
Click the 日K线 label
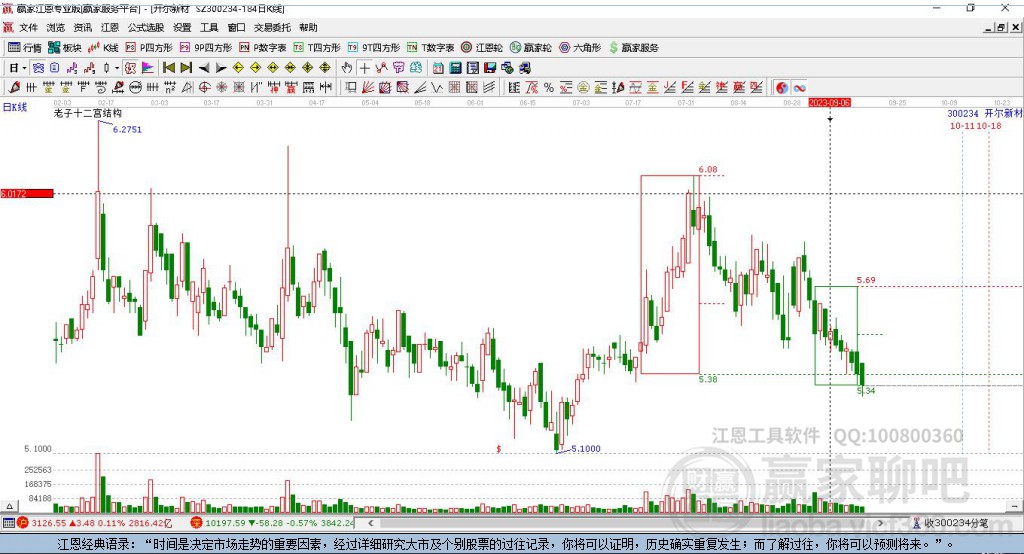pyautogui.click(x=15, y=107)
